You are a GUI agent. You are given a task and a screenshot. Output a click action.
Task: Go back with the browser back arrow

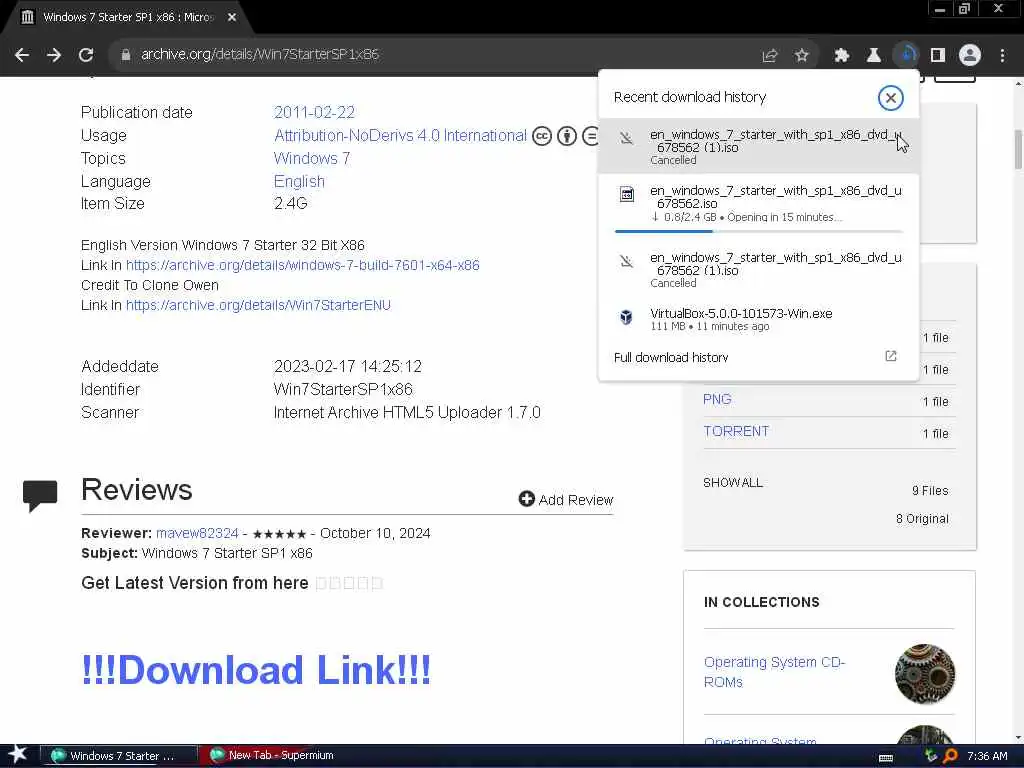click(x=22, y=55)
